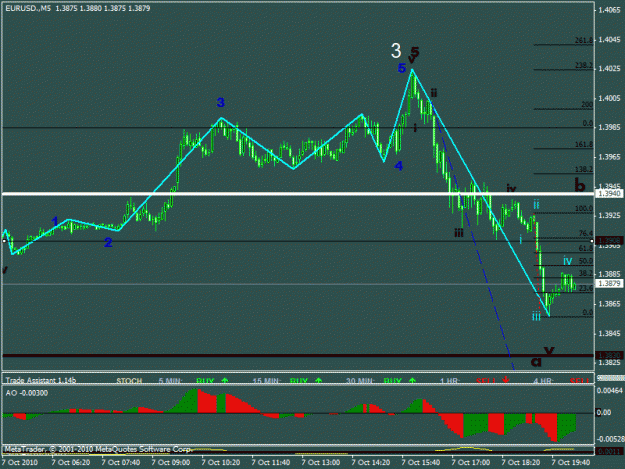Select the cyan ii sub-wave label

[x=537, y=205]
